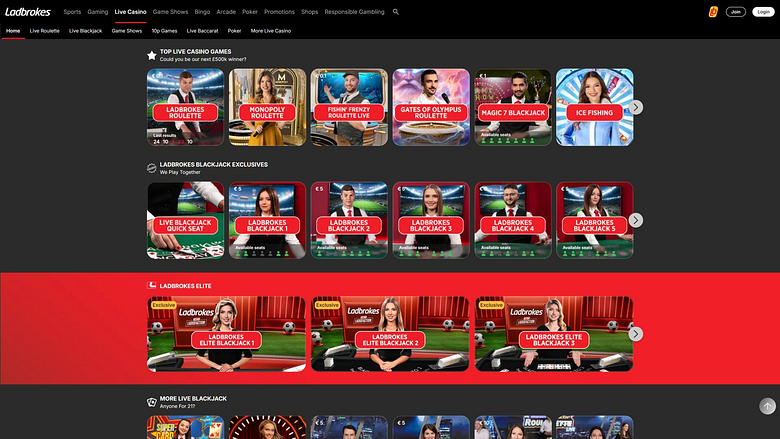Image resolution: width=780 pixels, height=439 pixels.
Task: Open the More Live Casino tab
Action: [271, 31]
